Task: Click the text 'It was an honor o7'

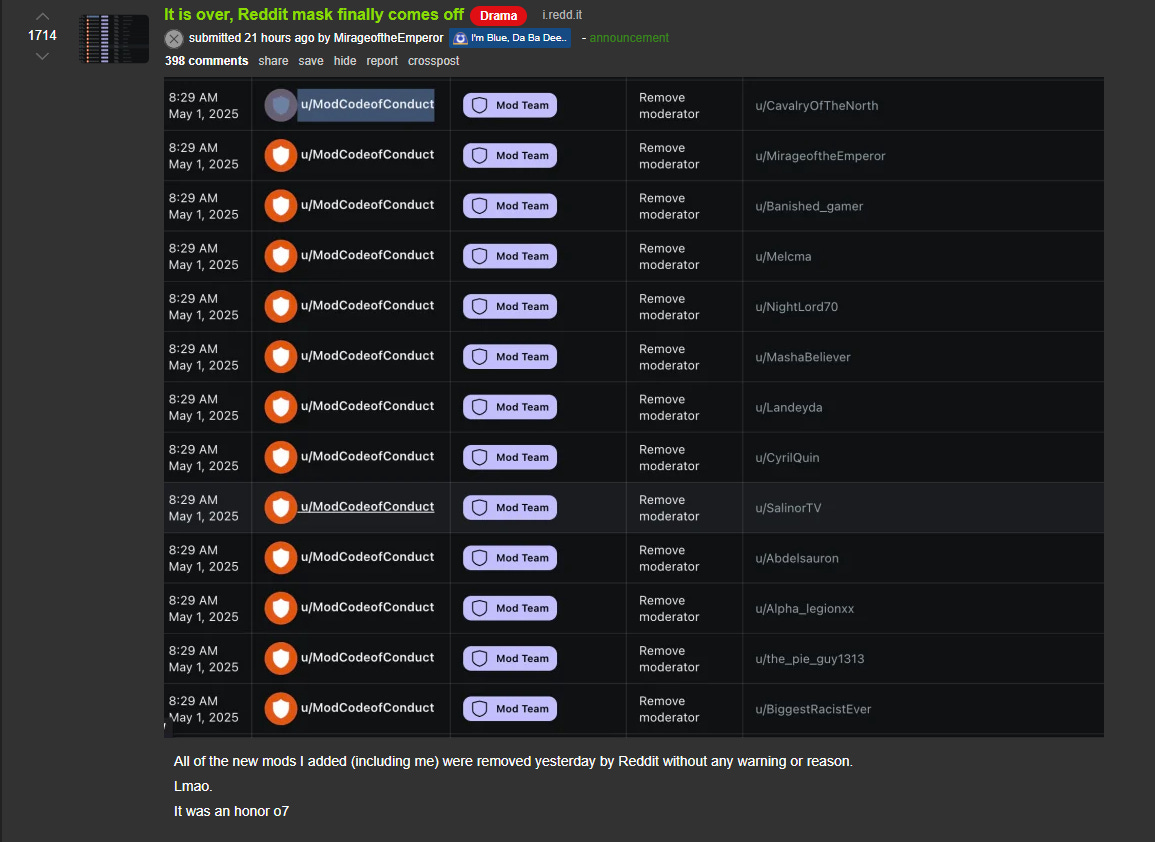Action: point(231,811)
